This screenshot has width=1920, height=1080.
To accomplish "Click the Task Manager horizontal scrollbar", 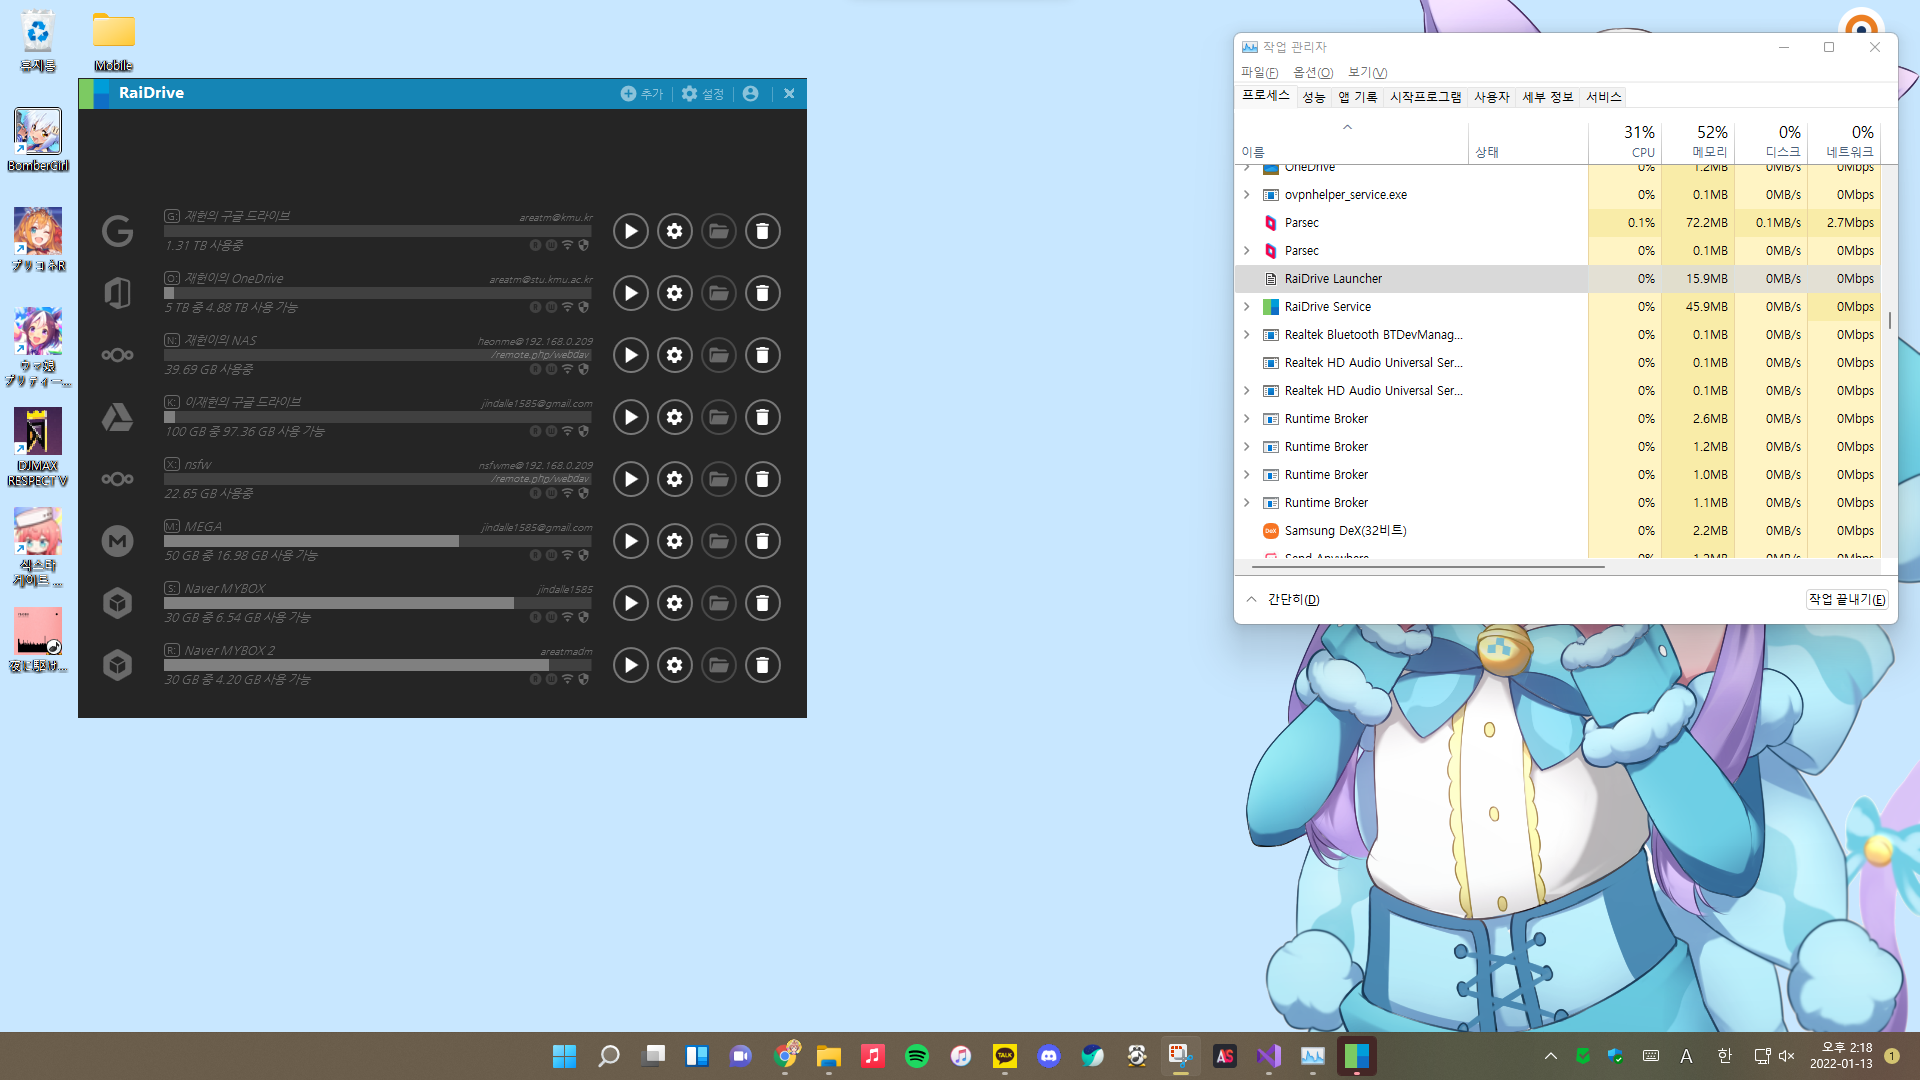I will (1428, 567).
